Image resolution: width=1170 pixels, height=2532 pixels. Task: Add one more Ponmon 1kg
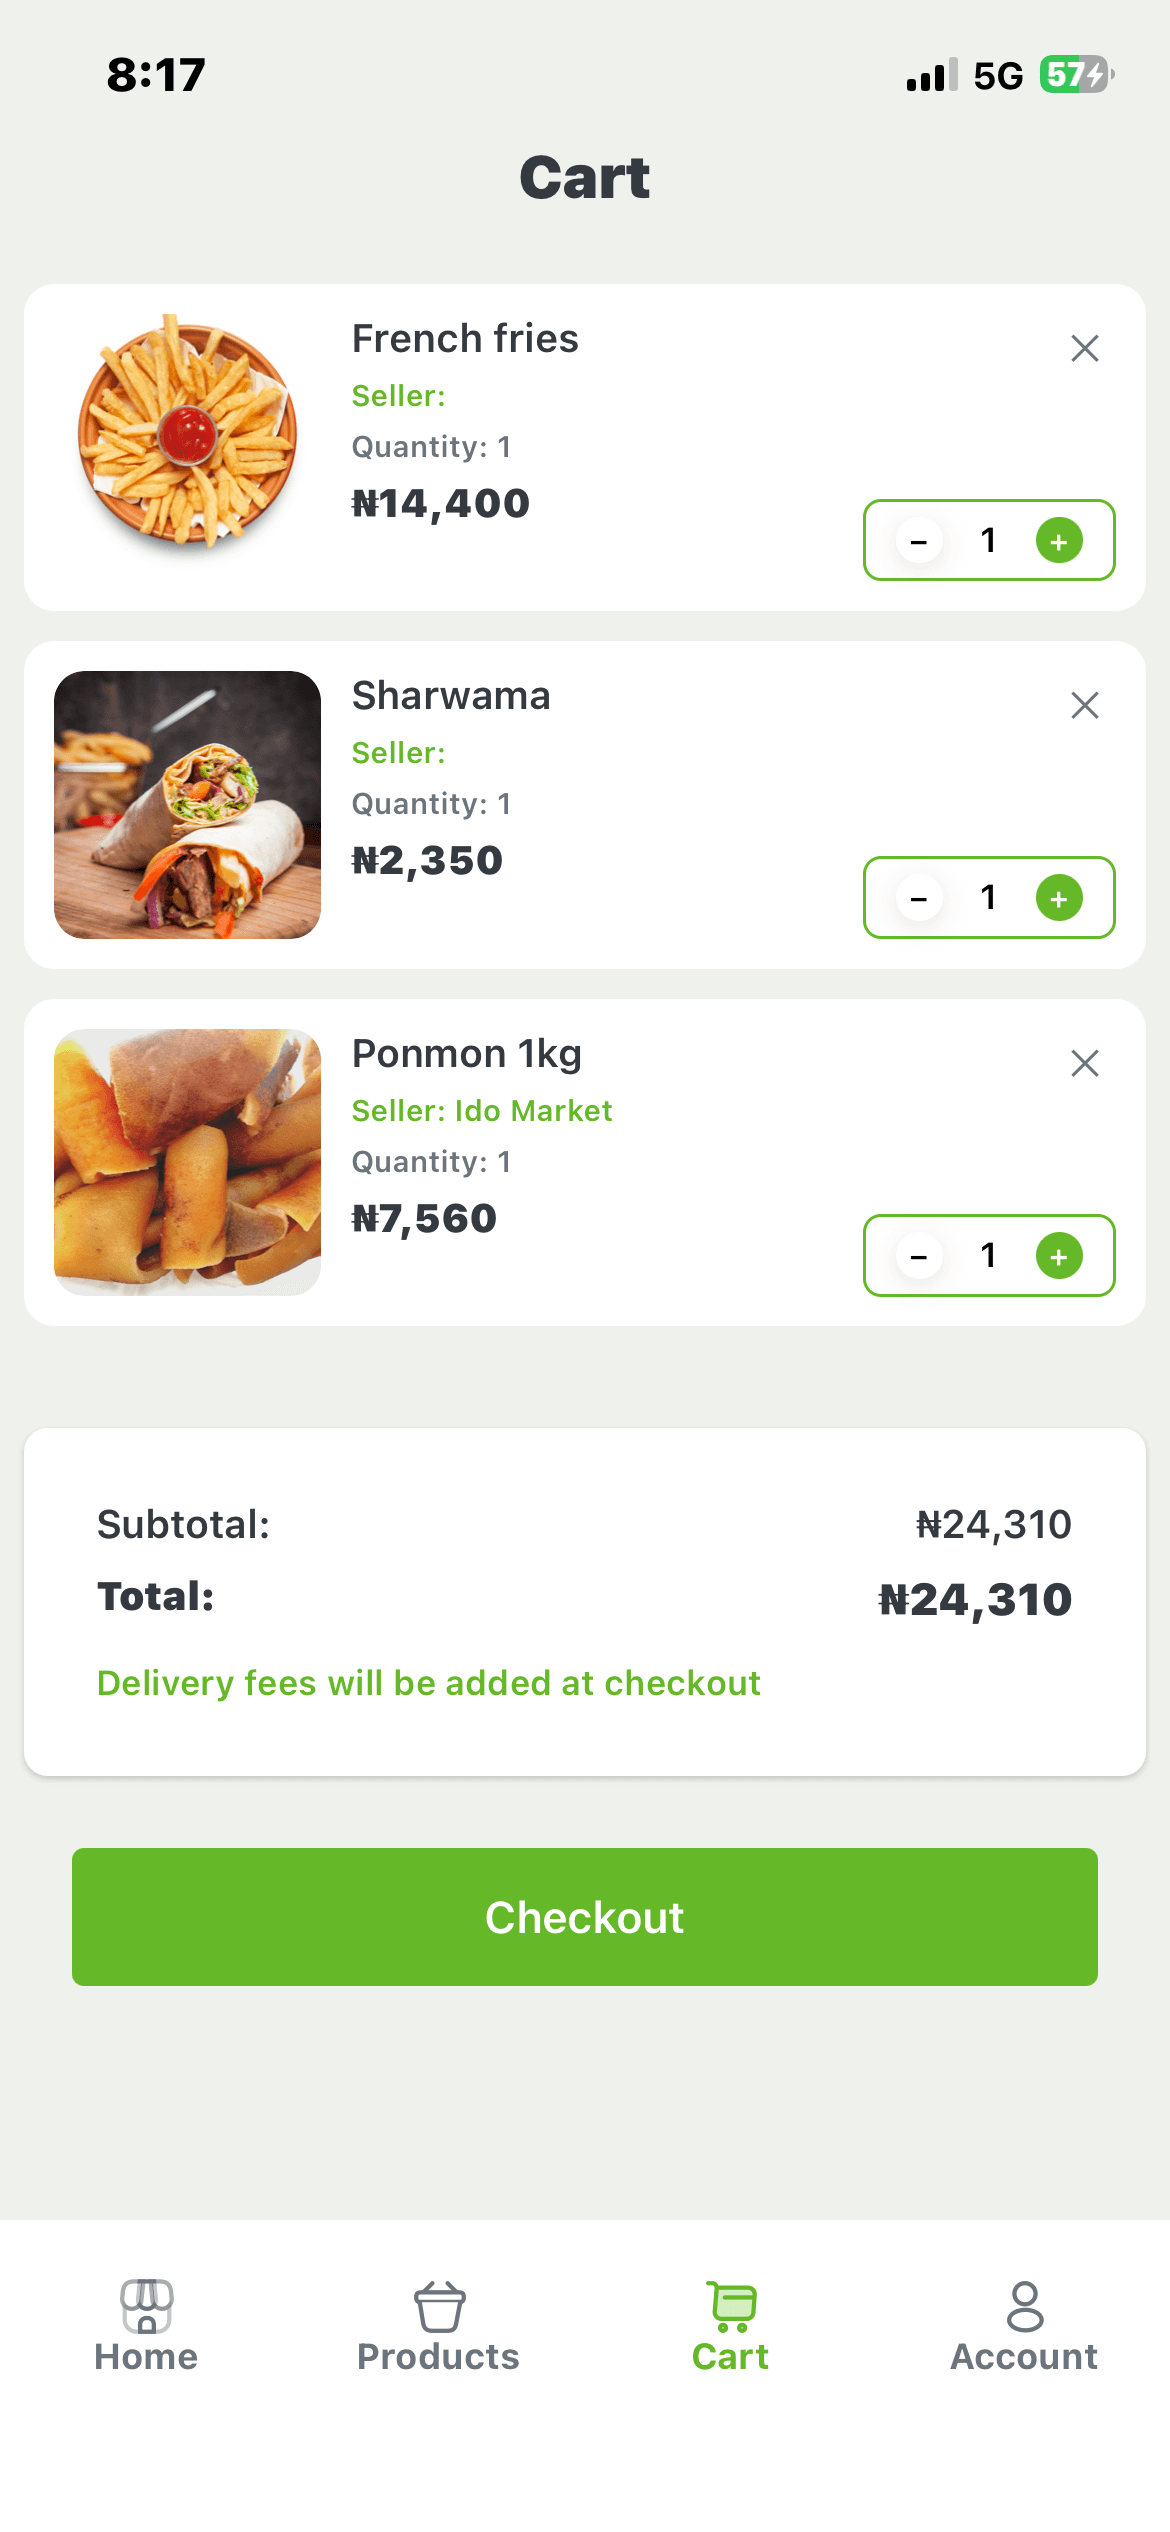1059,1256
